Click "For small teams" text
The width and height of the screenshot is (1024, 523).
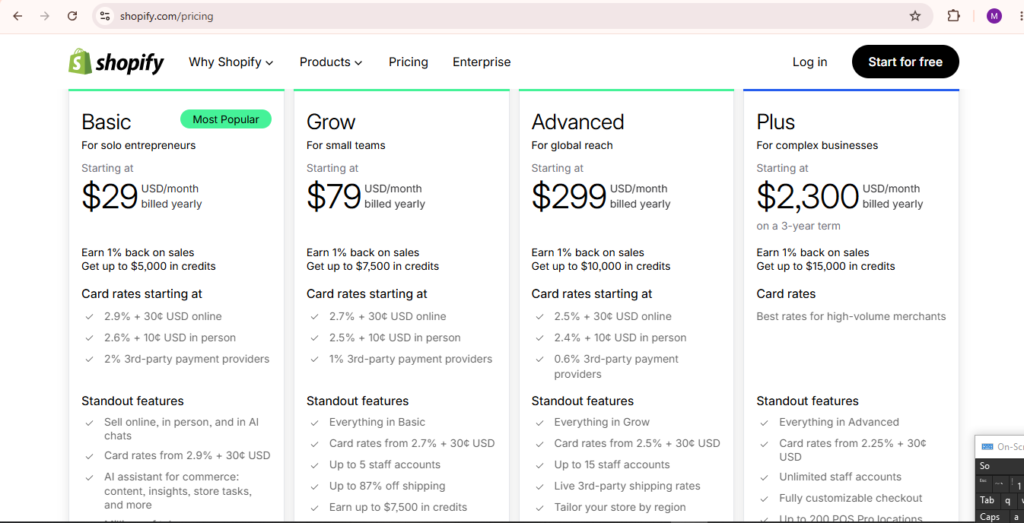click(x=345, y=145)
